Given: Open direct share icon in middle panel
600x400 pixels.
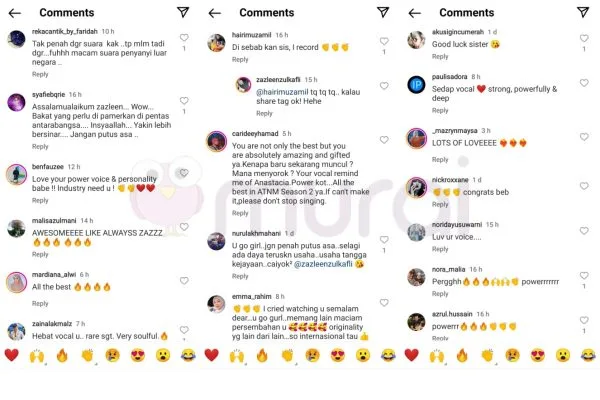Looking at the screenshot, I should click(x=383, y=12).
